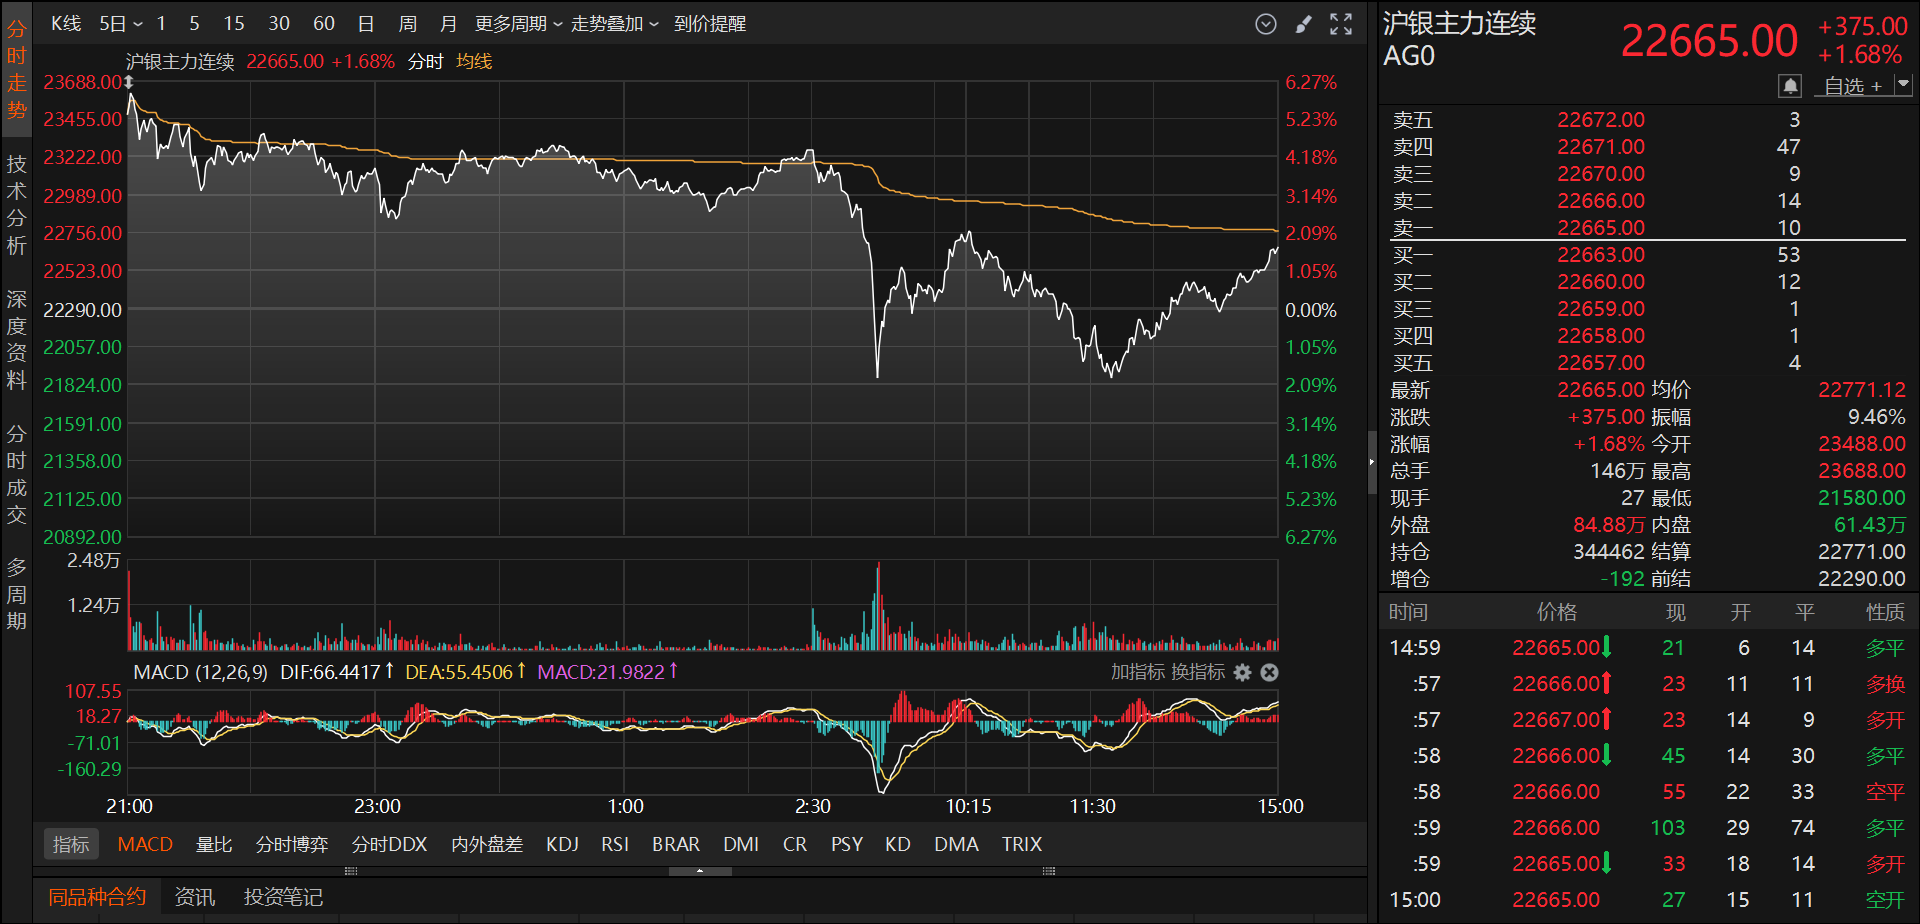
Task: Select the CR indicator tab
Action: 795,845
